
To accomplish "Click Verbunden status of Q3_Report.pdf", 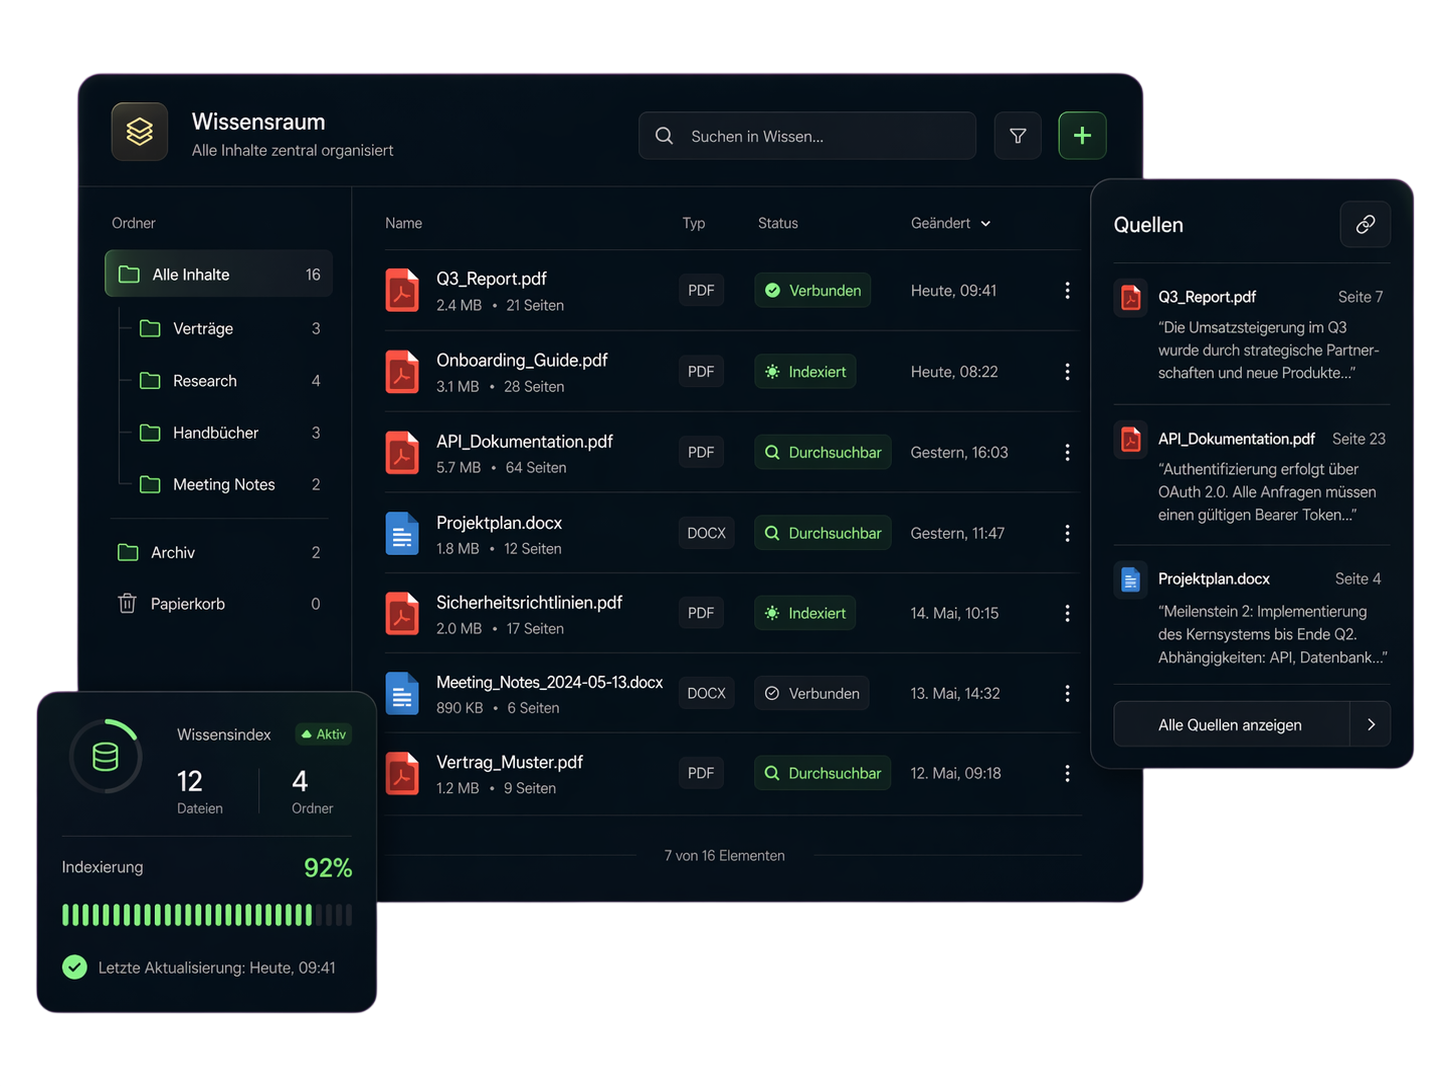I will click(813, 291).
